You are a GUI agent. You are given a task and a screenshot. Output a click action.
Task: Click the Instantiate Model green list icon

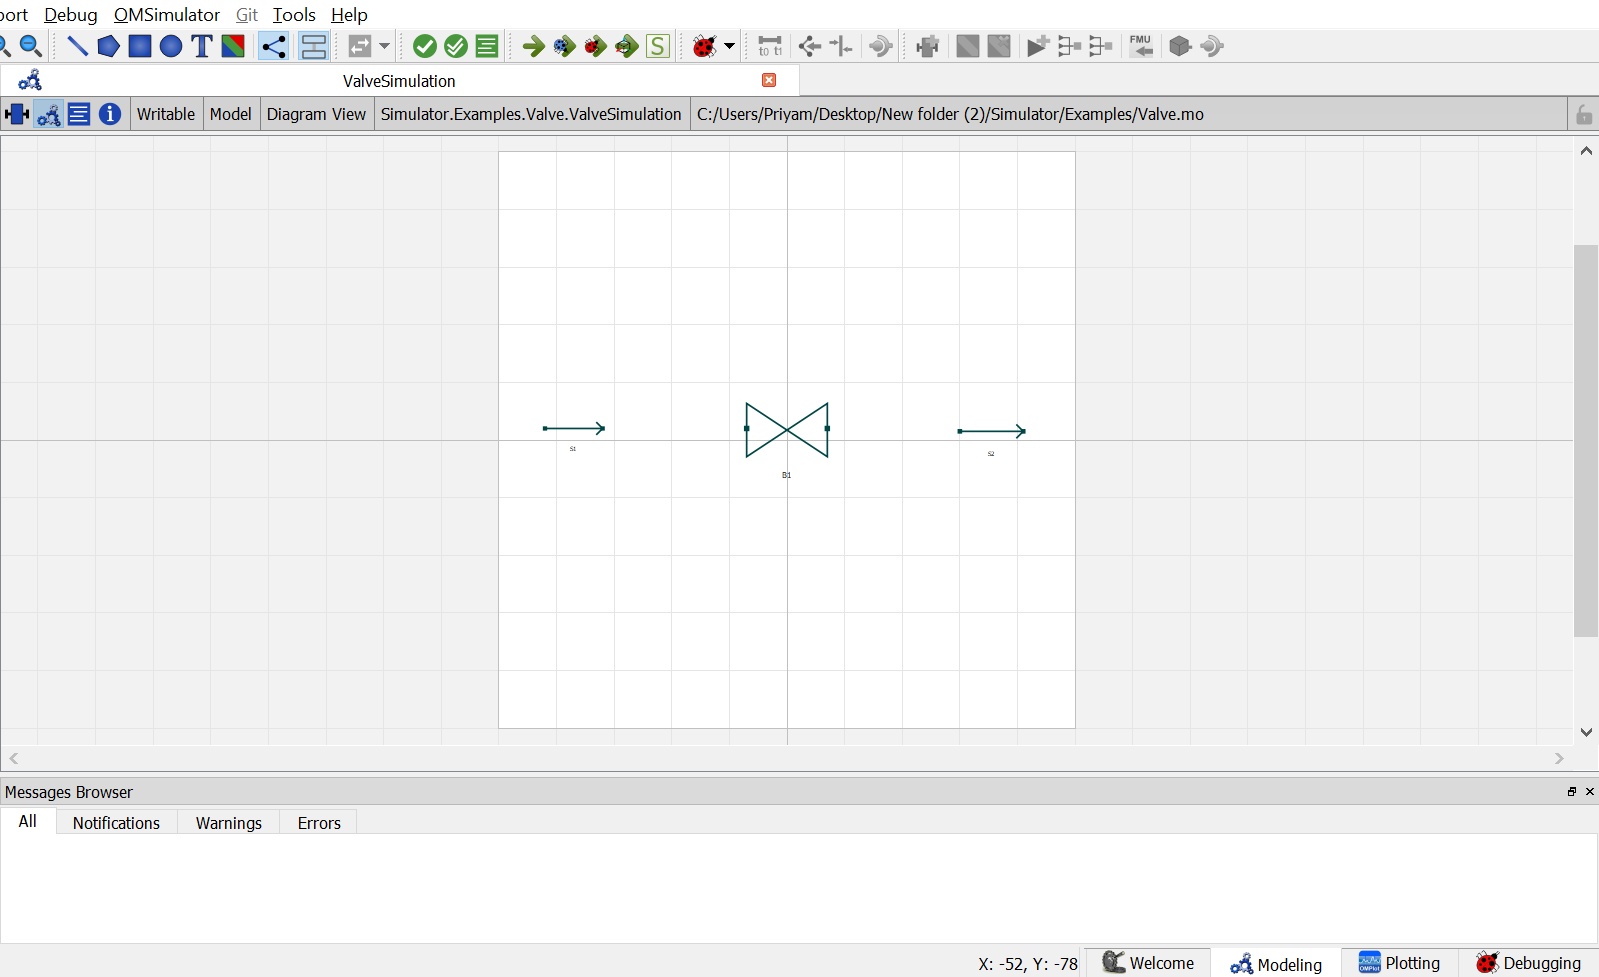(487, 46)
